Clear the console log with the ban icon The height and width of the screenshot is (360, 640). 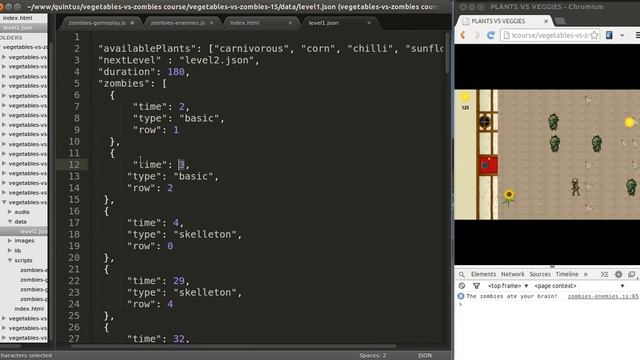(462, 286)
